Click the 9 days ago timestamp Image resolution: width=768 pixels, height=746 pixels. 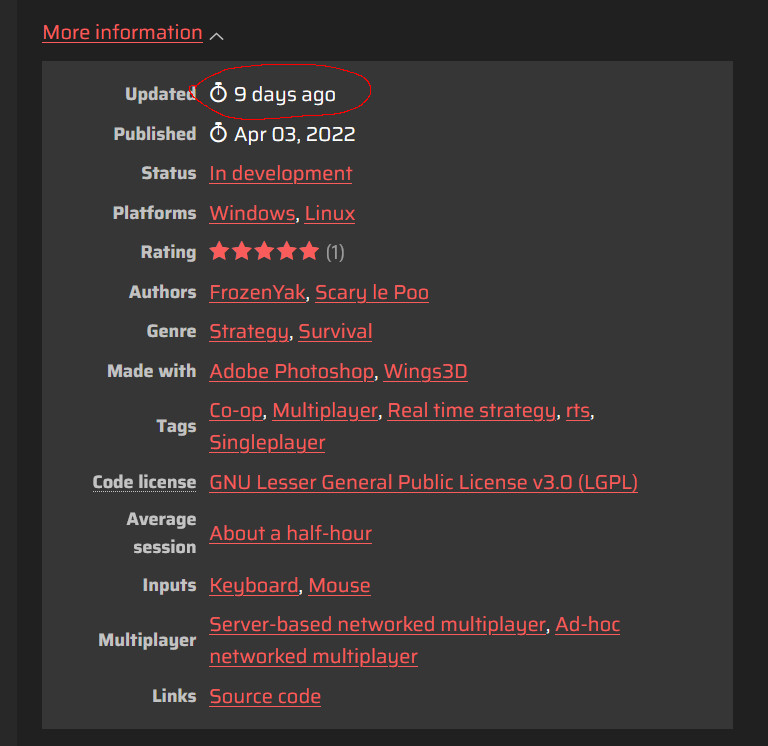click(x=285, y=94)
